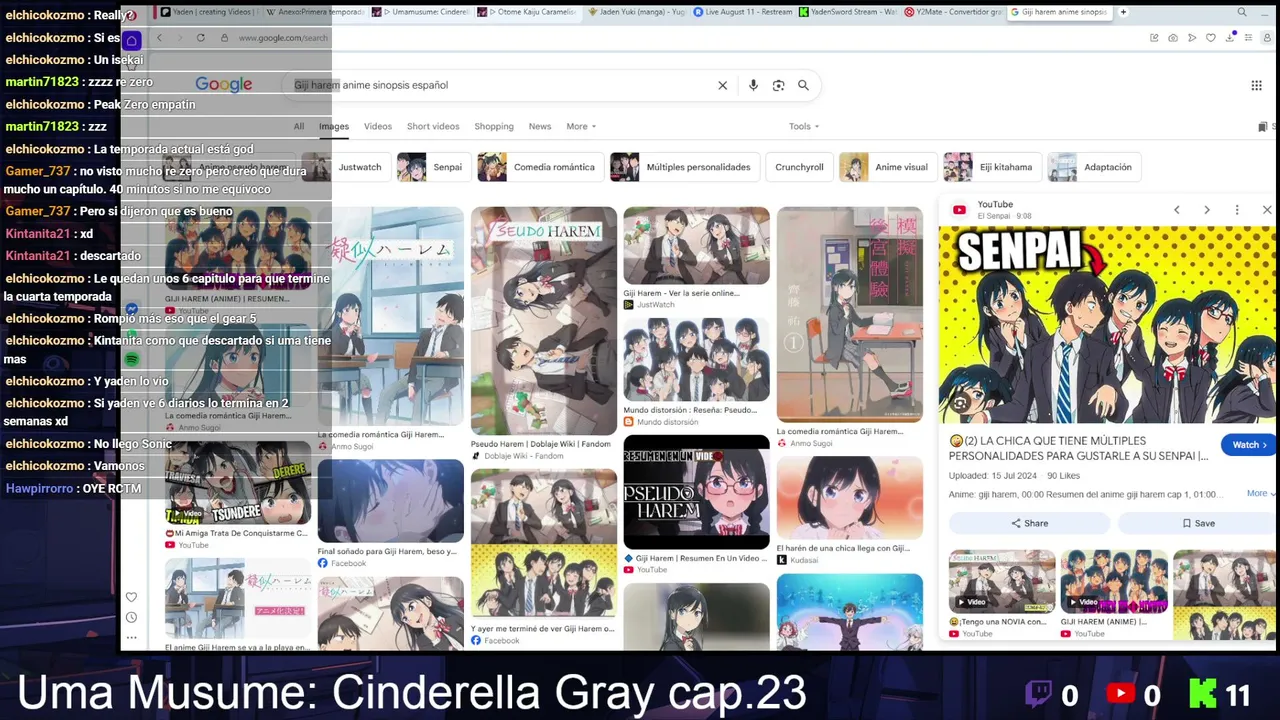Filter images by Senpai chip
Viewport: 1280px width, 720px height.
[433, 167]
